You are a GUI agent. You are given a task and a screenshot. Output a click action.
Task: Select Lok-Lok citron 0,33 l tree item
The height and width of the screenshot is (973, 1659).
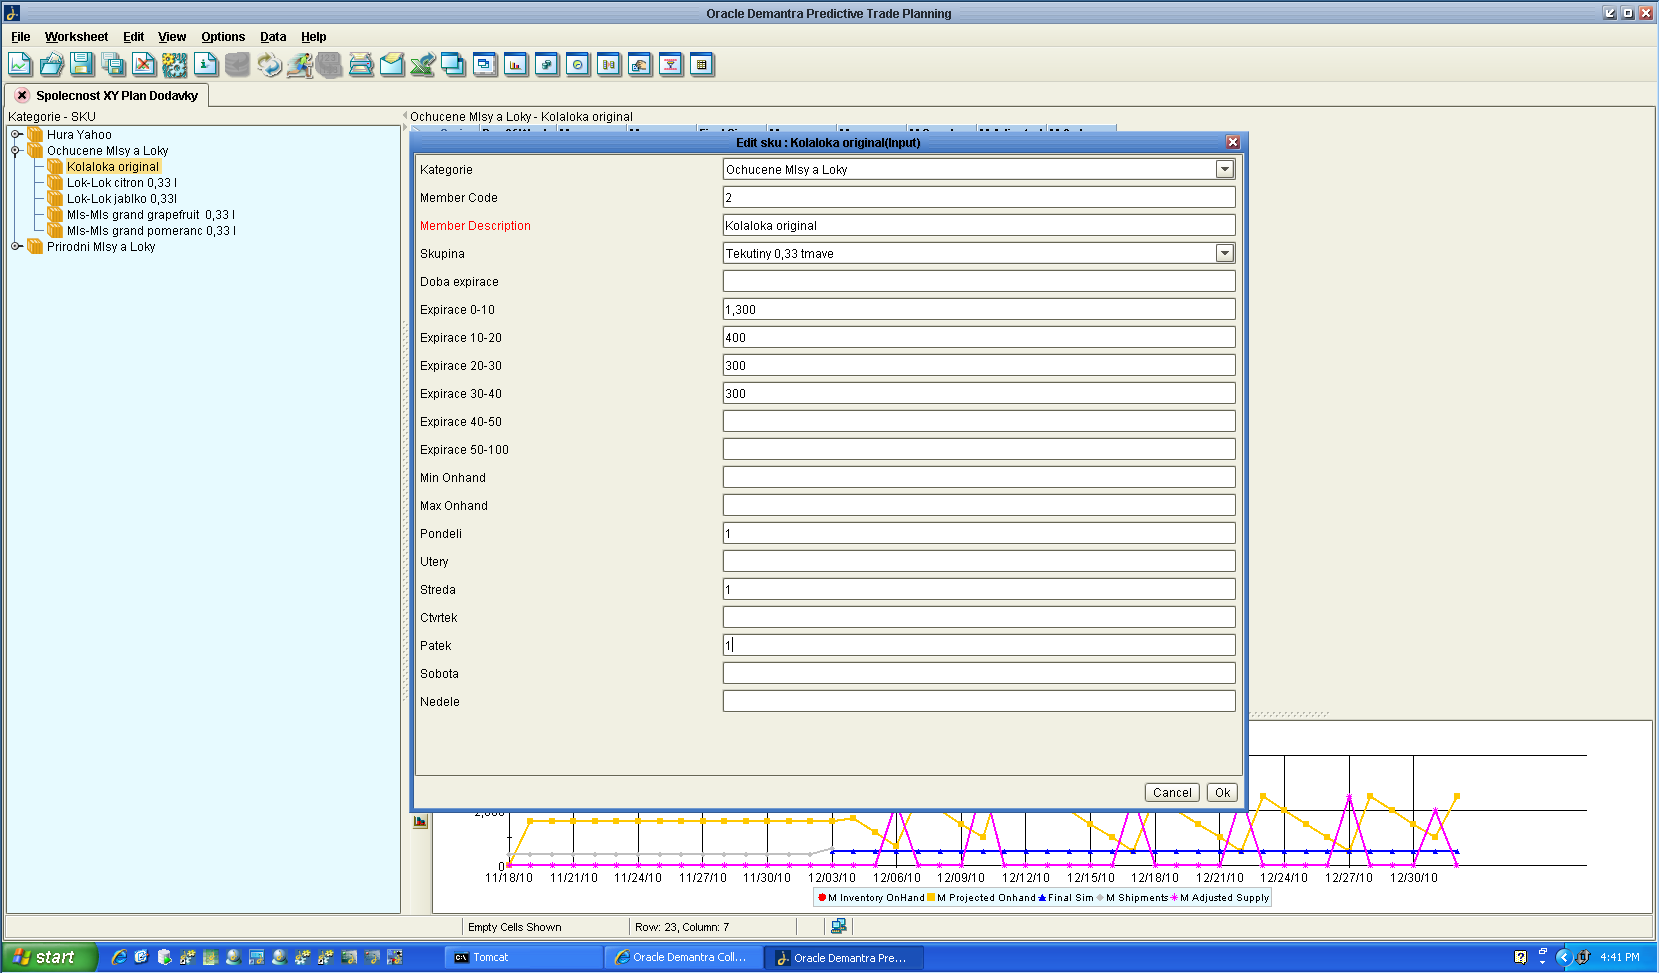[x=122, y=182]
